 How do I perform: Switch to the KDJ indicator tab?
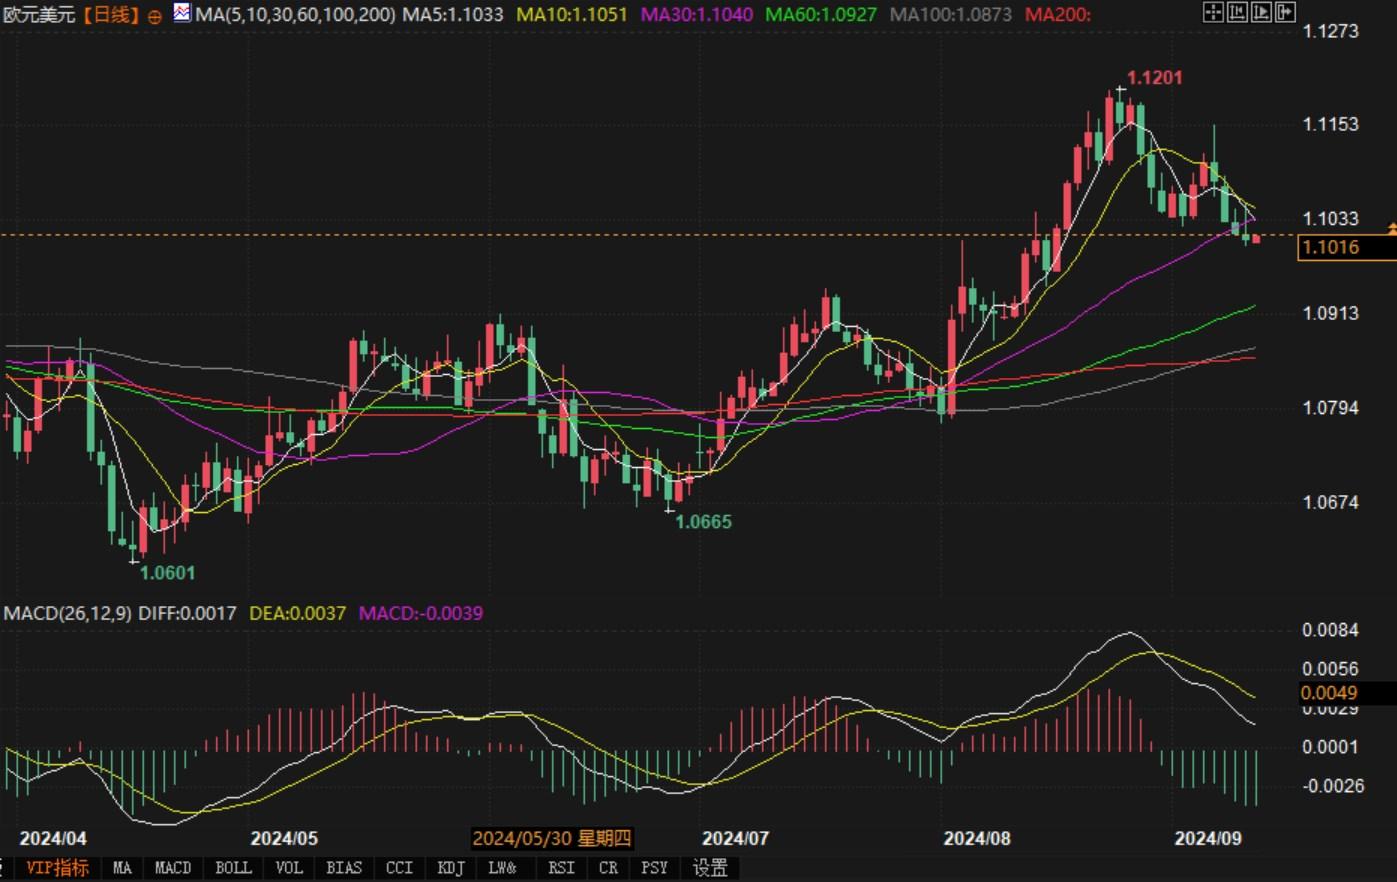point(450,868)
